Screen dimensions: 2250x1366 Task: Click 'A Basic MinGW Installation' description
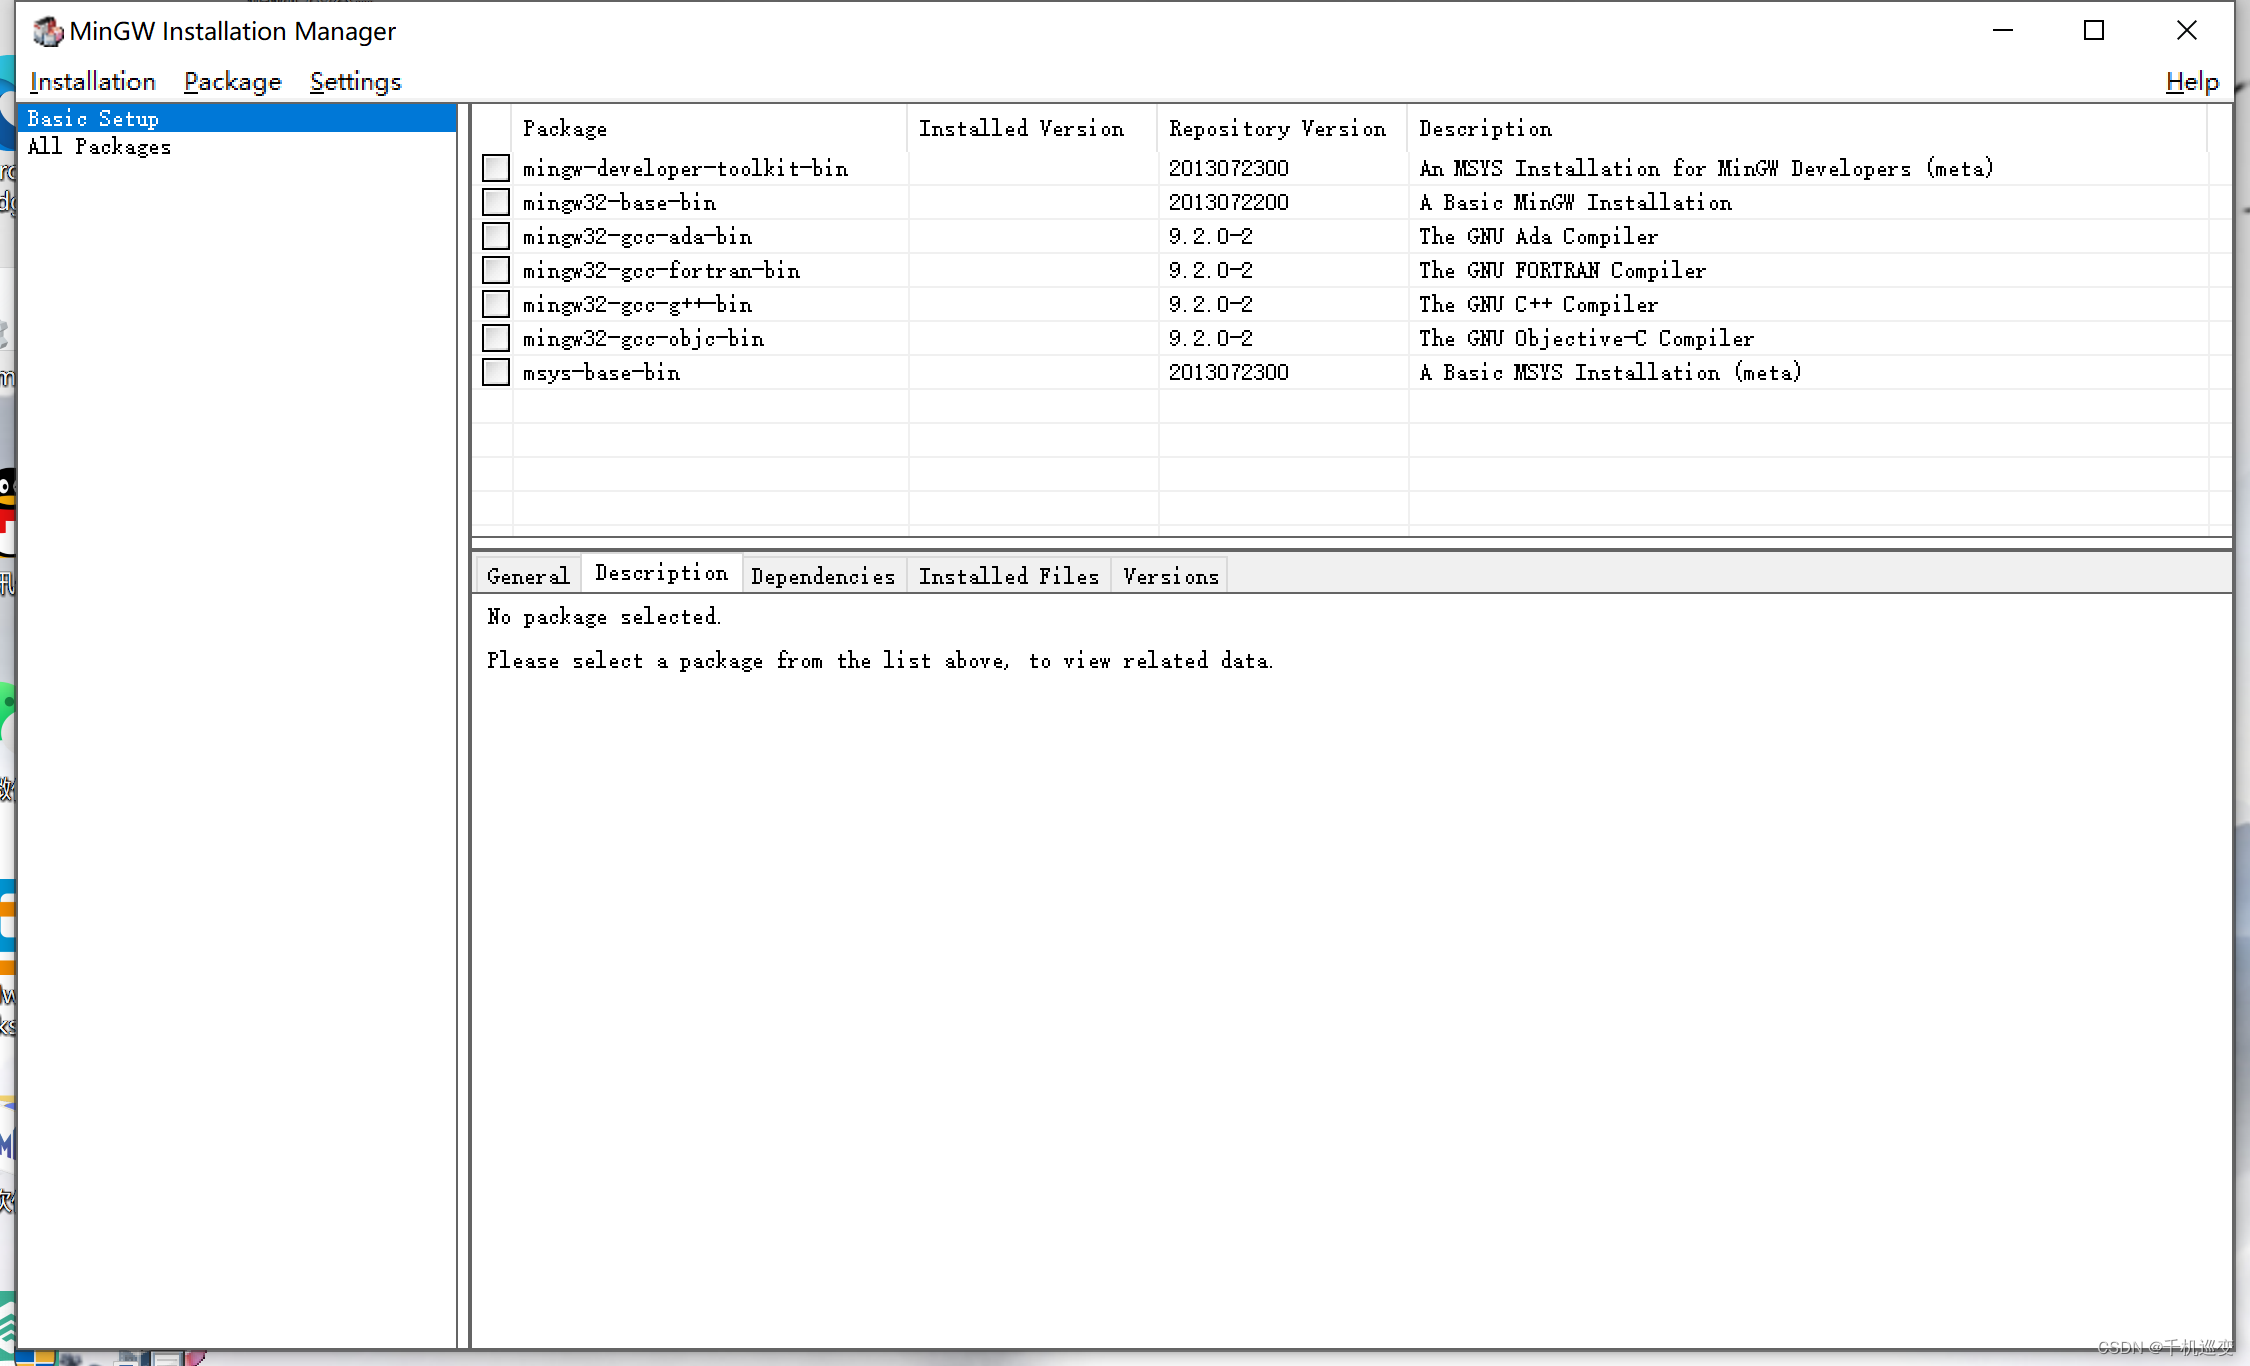pos(1575,202)
